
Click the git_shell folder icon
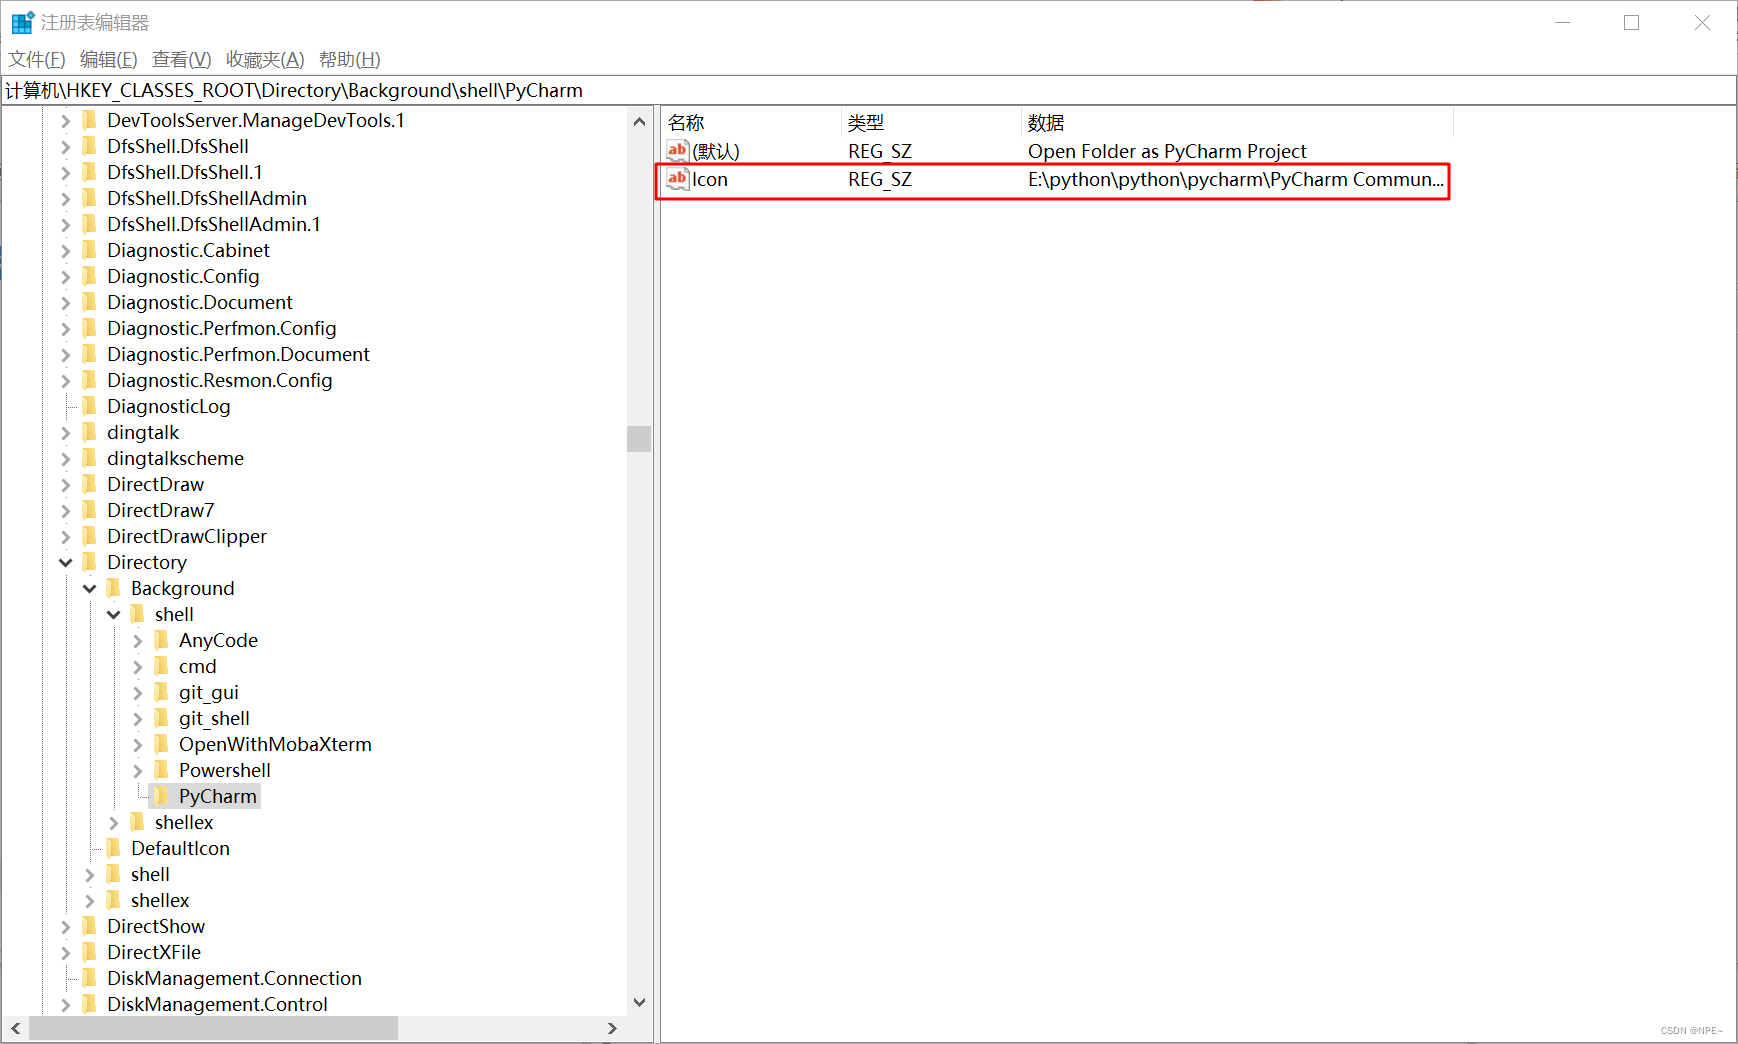point(162,718)
